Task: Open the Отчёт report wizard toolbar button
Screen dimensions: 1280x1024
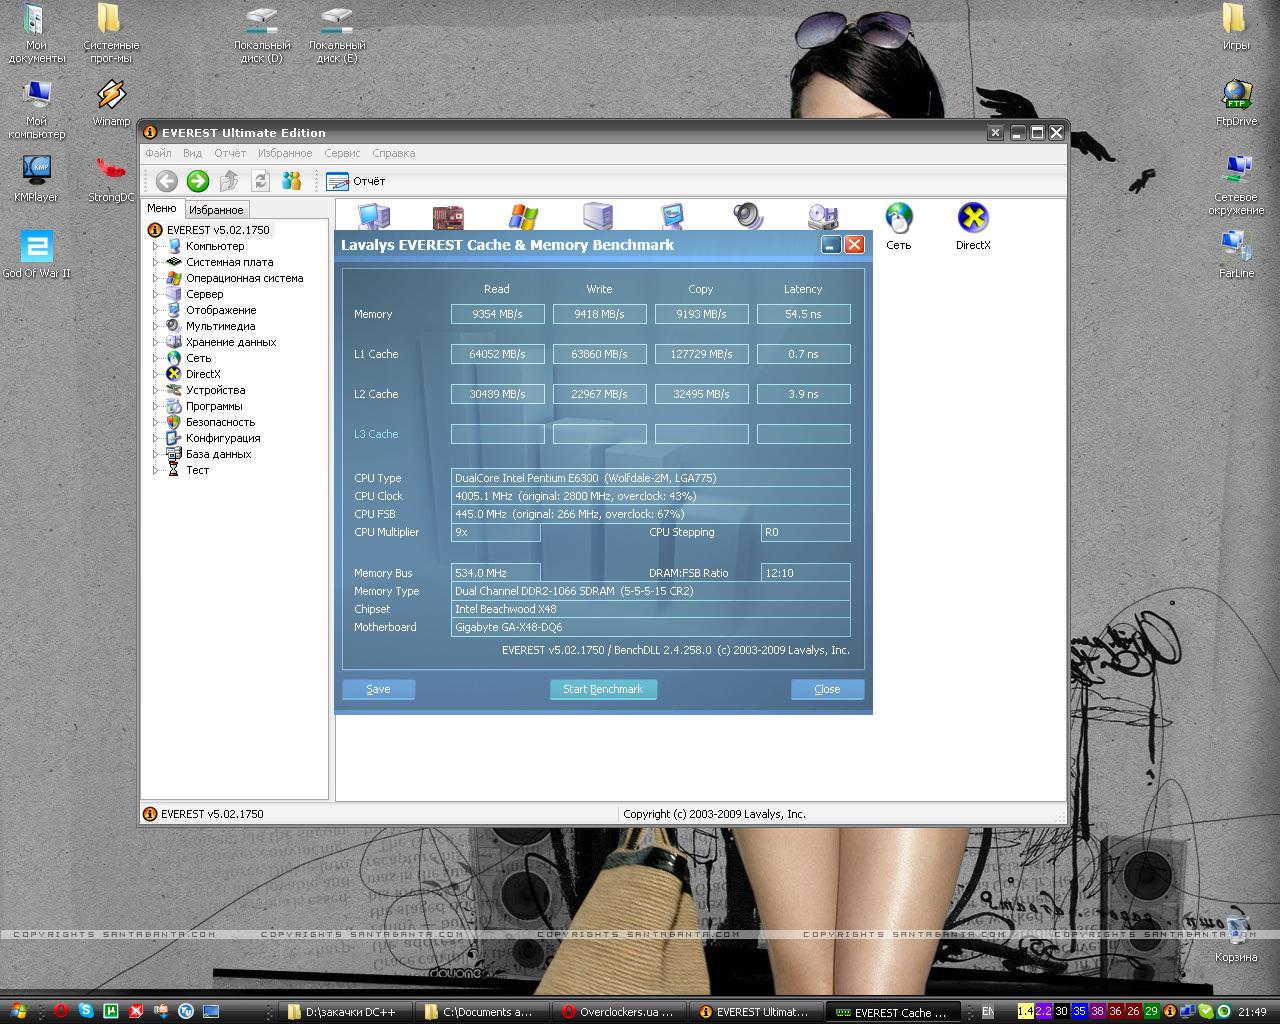Action: (356, 181)
